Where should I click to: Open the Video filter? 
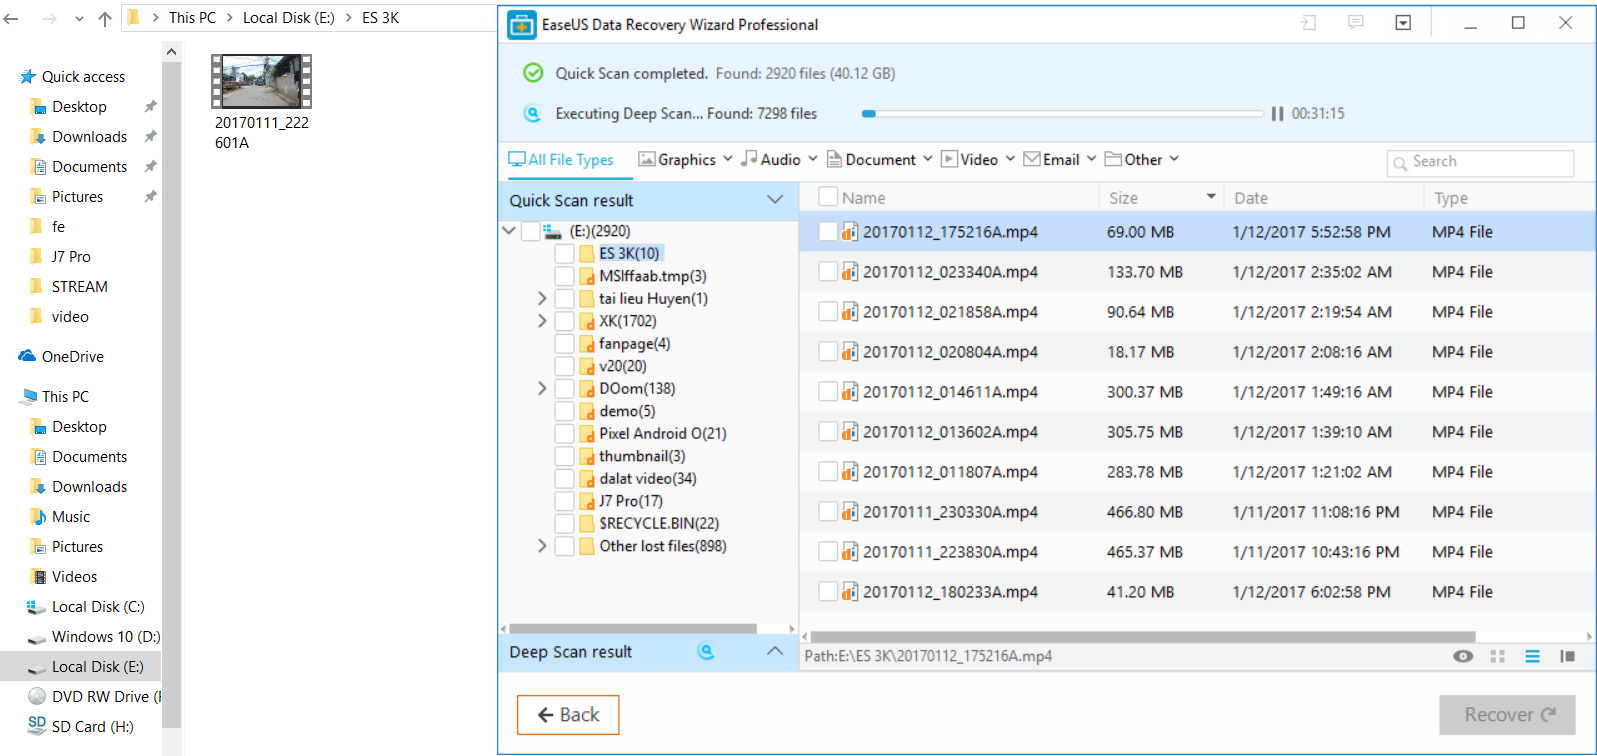tap(978, 160)
